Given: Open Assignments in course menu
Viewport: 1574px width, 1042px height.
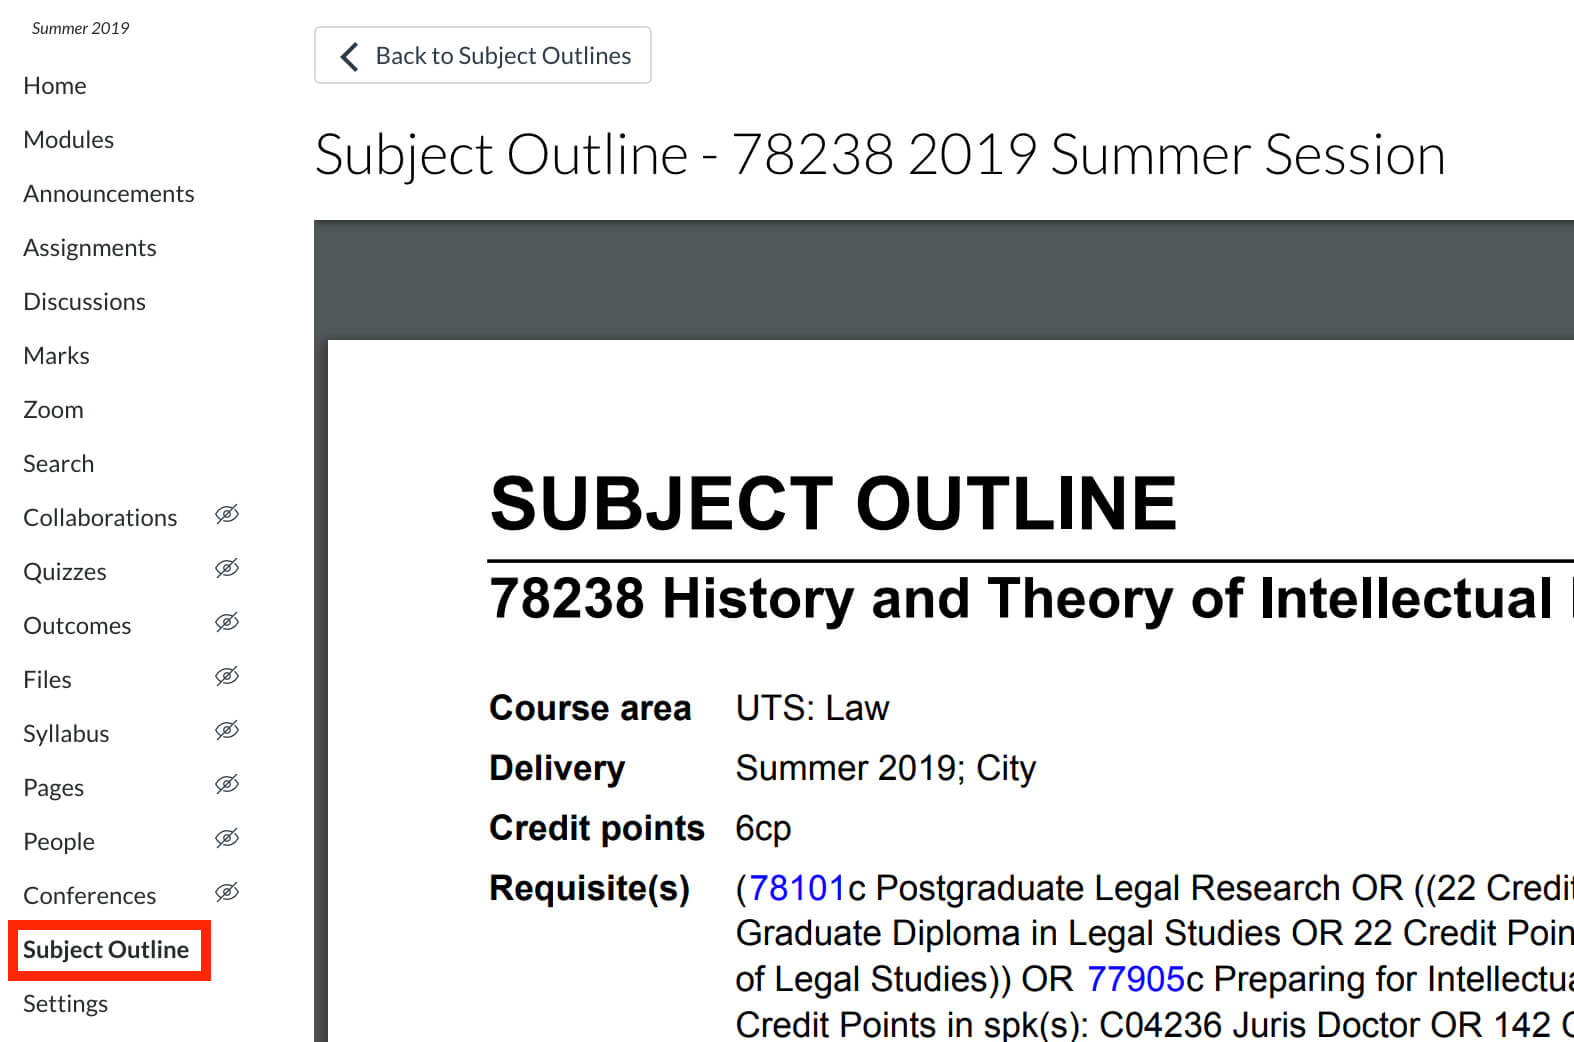Looking at the screenshot, I should (90, 248).
